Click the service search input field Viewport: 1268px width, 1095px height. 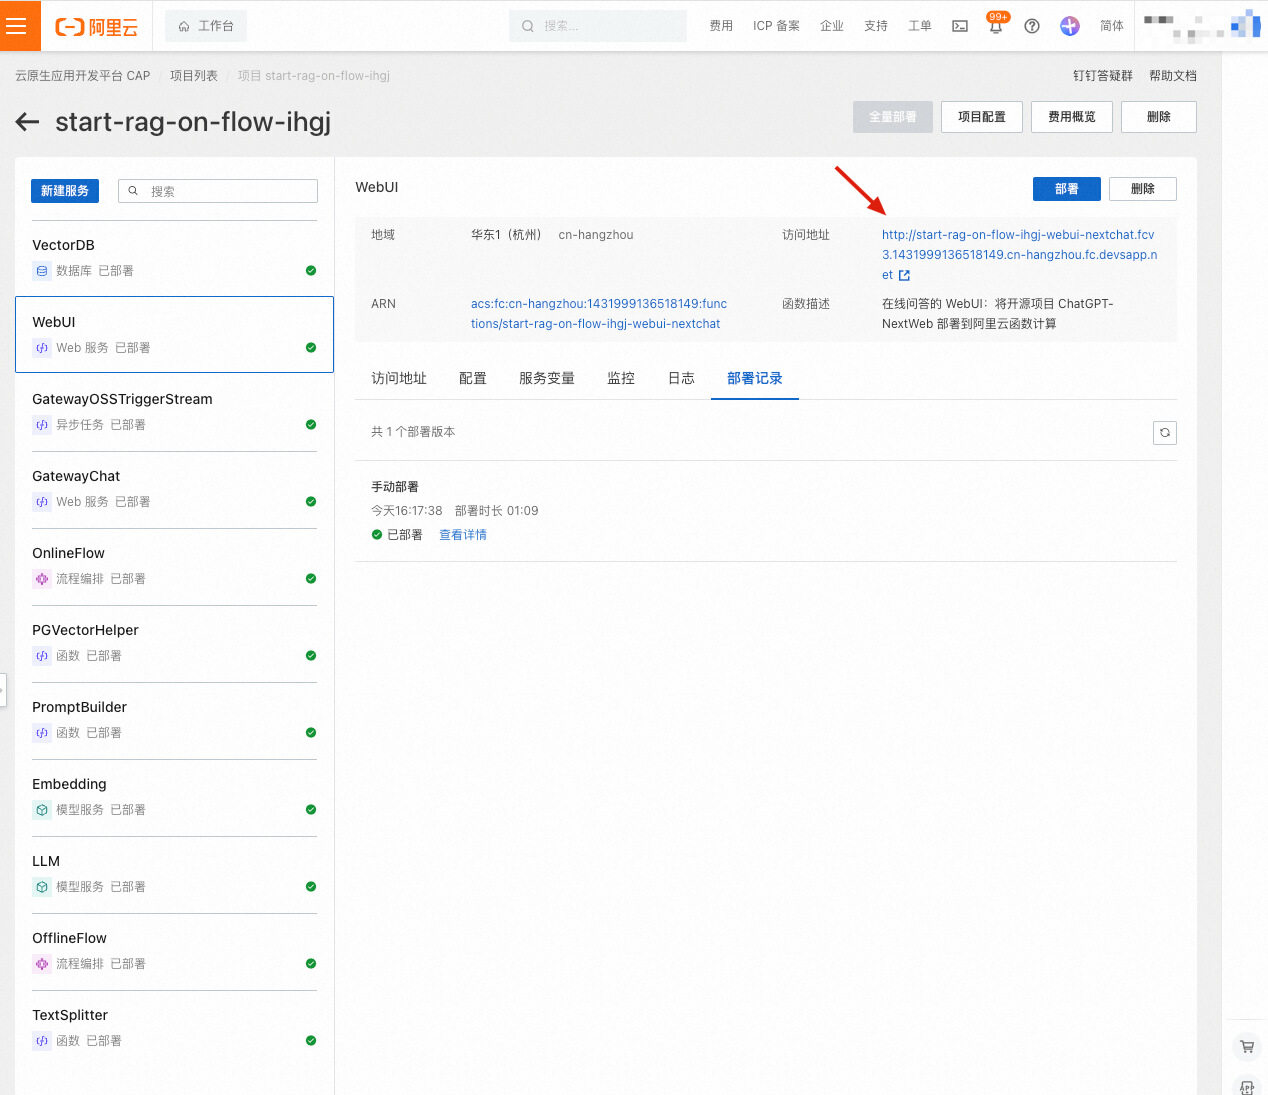218,191
